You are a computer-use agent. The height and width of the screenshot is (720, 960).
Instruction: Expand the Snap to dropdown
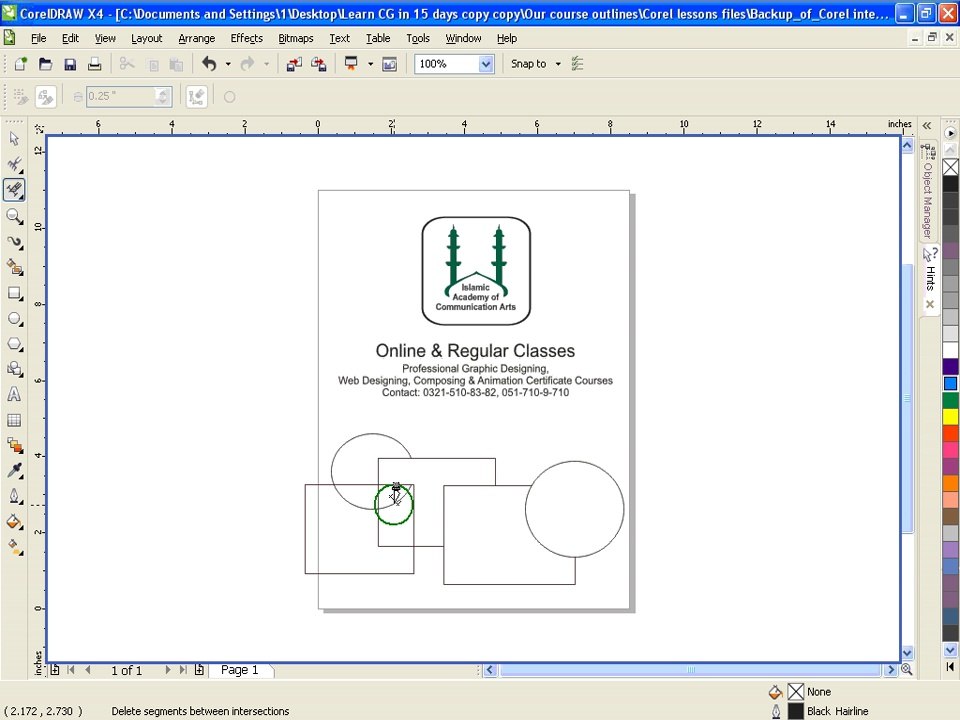(558, 64)
